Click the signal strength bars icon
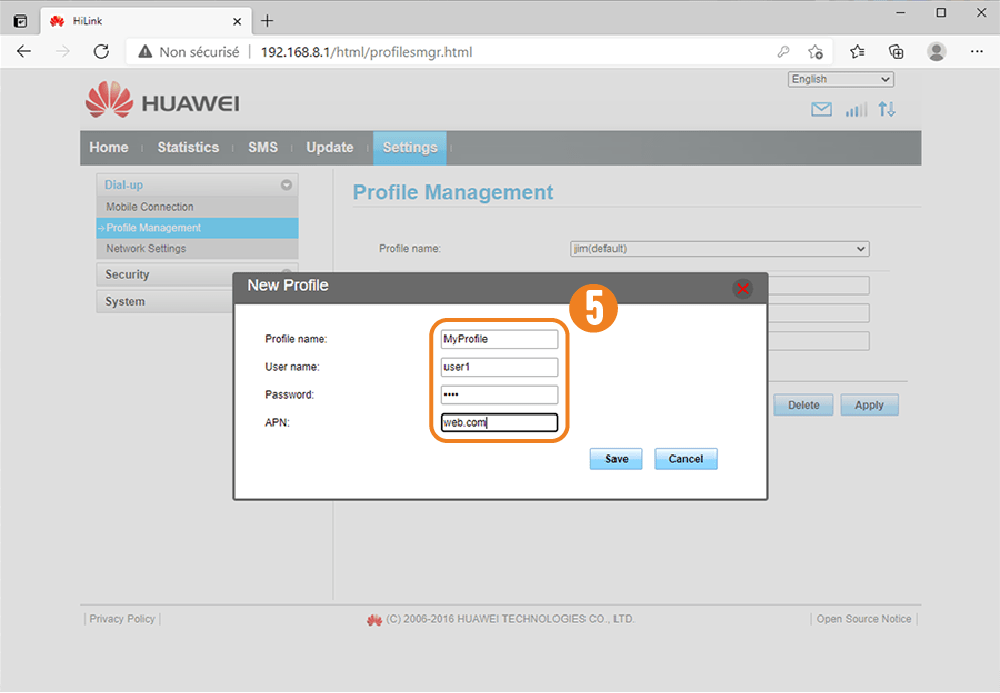This screenshot has width=1000, height=693. (857, 110)
